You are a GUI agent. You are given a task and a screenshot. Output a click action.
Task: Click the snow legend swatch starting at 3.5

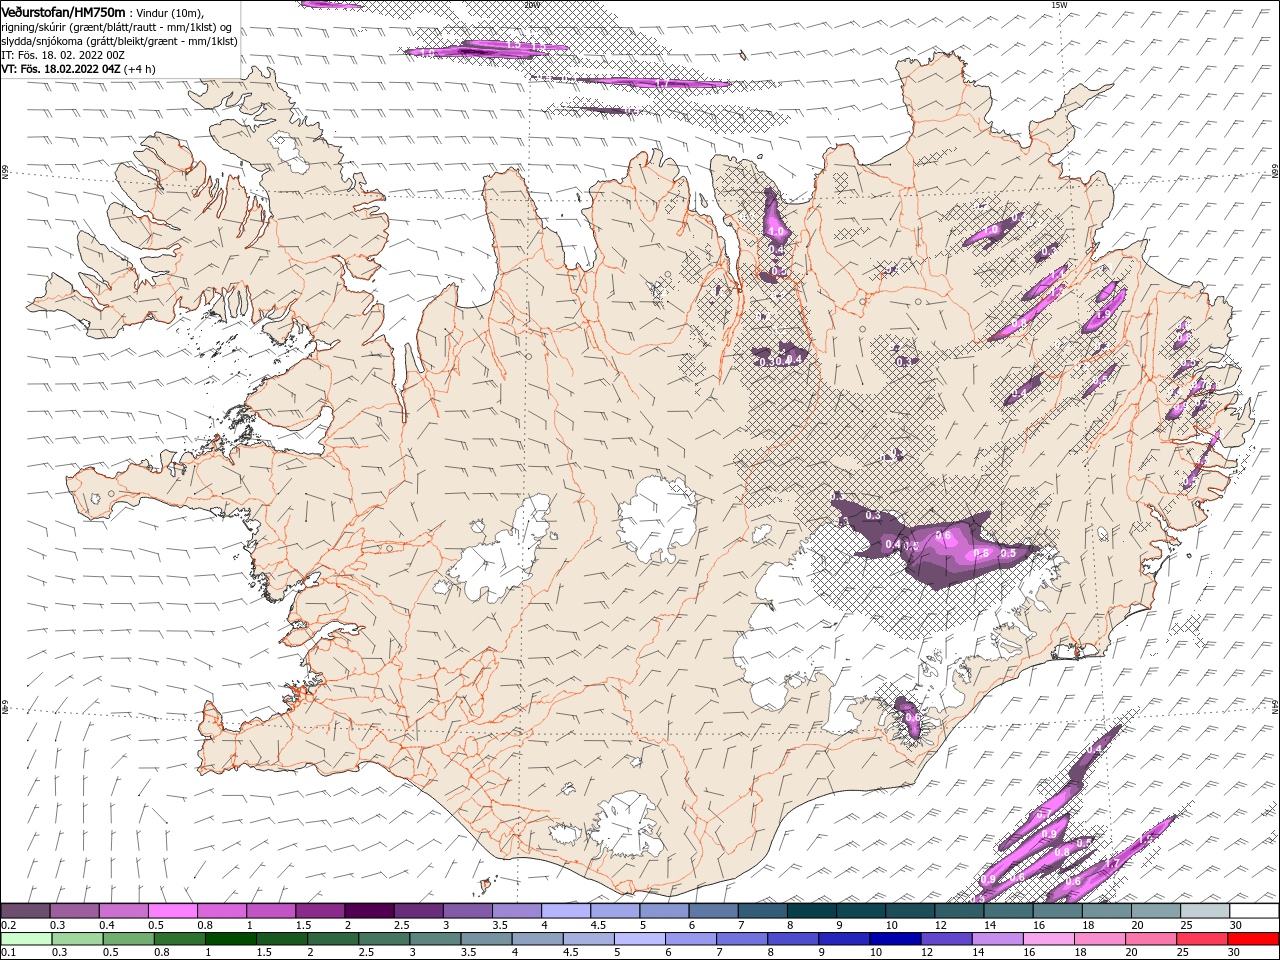click(516, 911)
